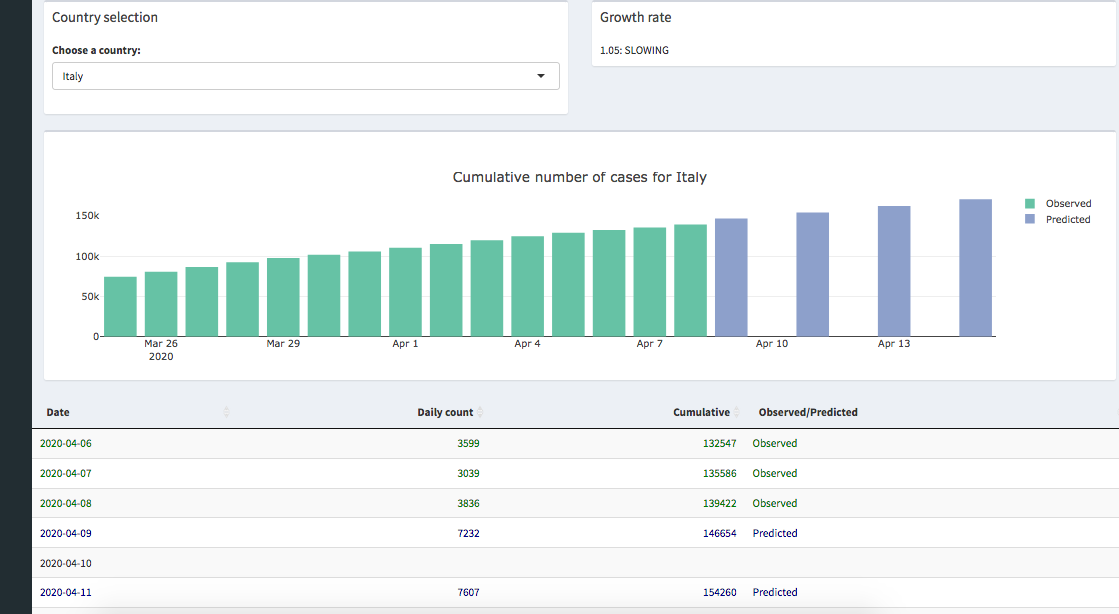Click the last blue predicted bar
The image size is (1119, 614).
[975, 268]
